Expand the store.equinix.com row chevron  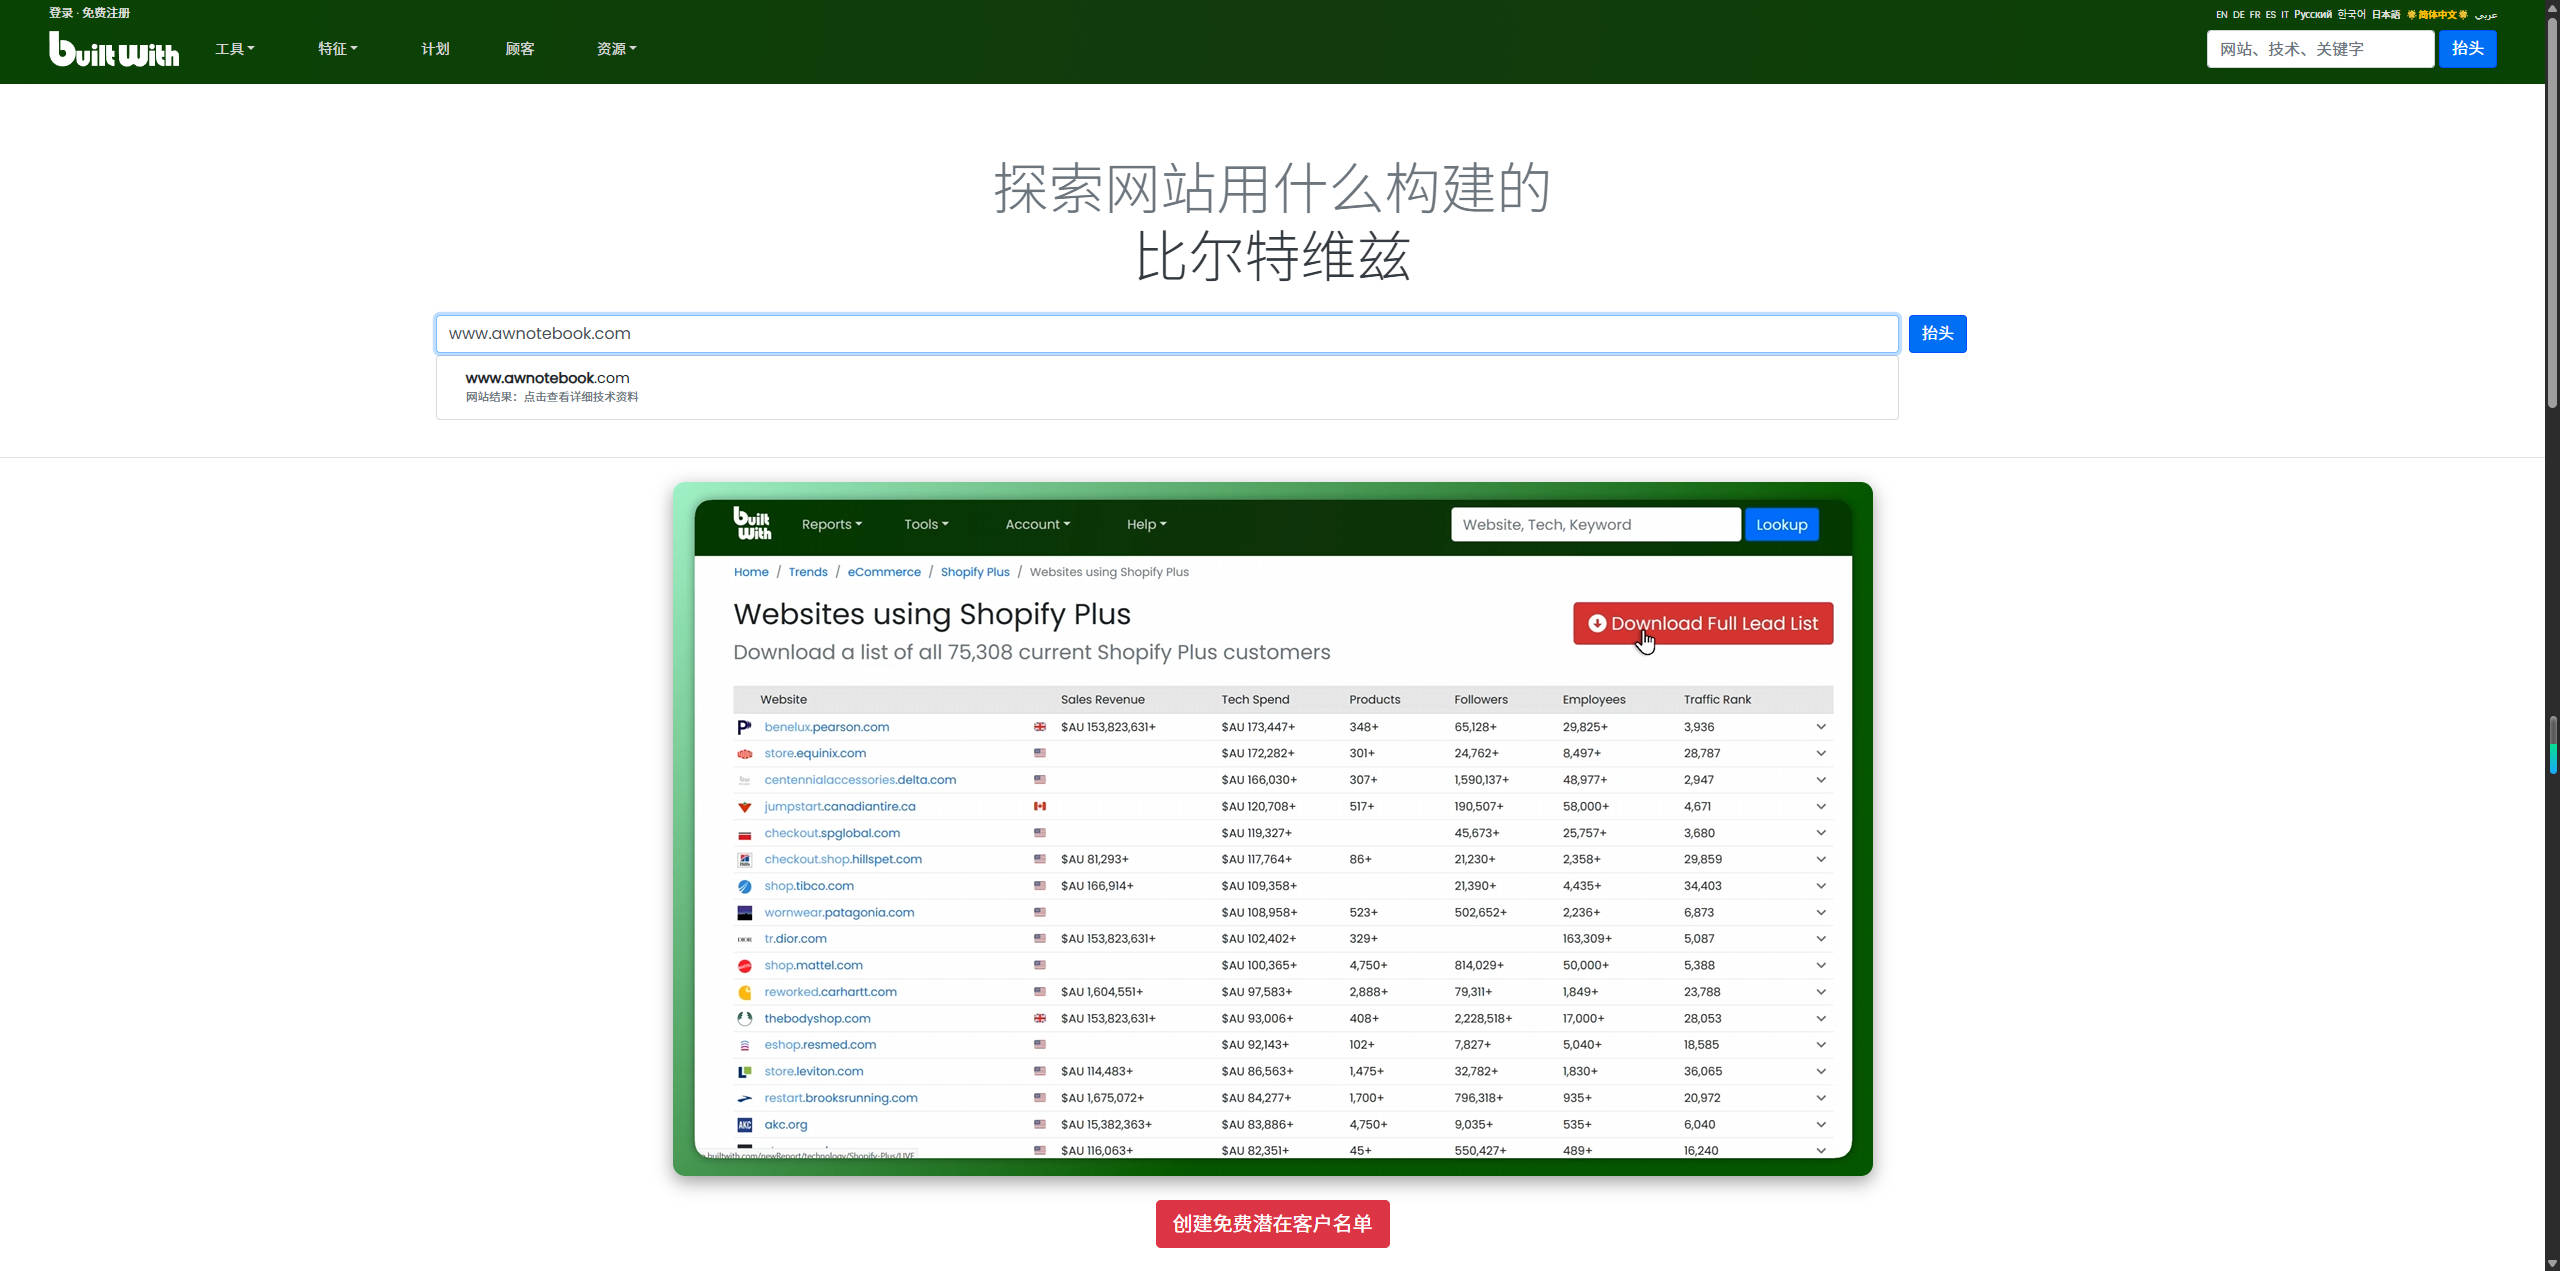(x=1821, y=753)
